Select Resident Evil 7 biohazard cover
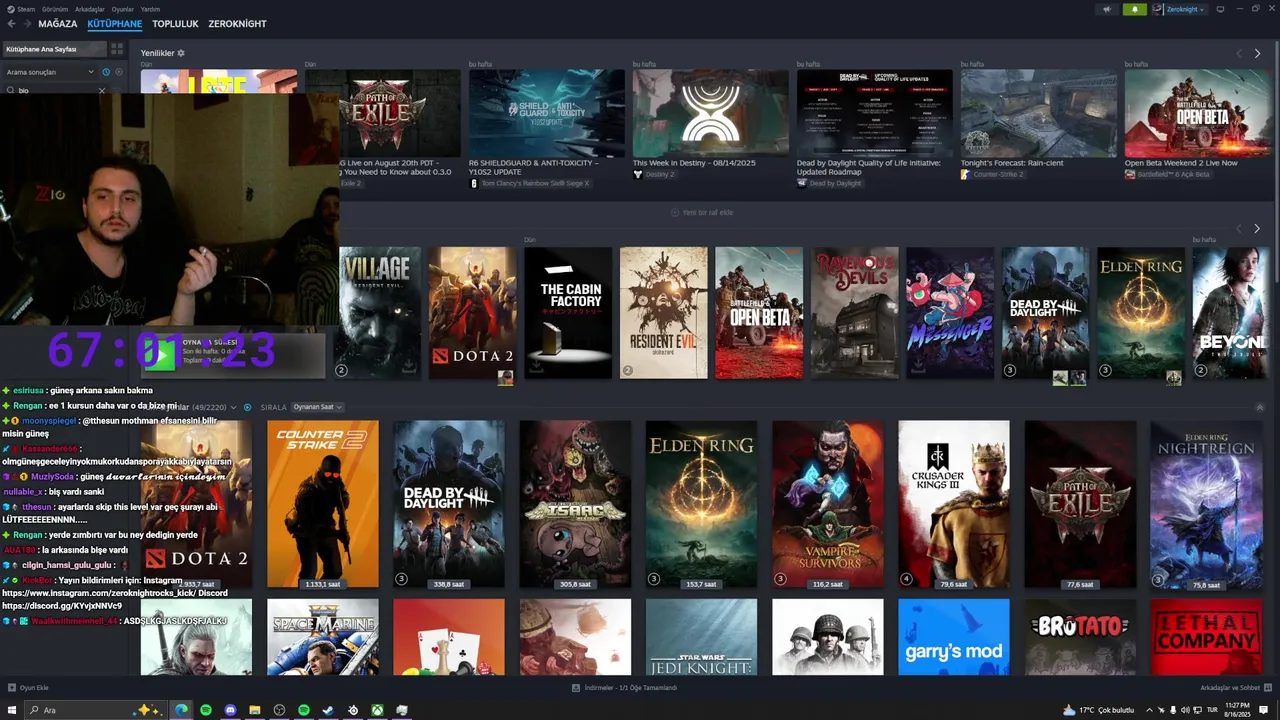 [x=663, y=313]
